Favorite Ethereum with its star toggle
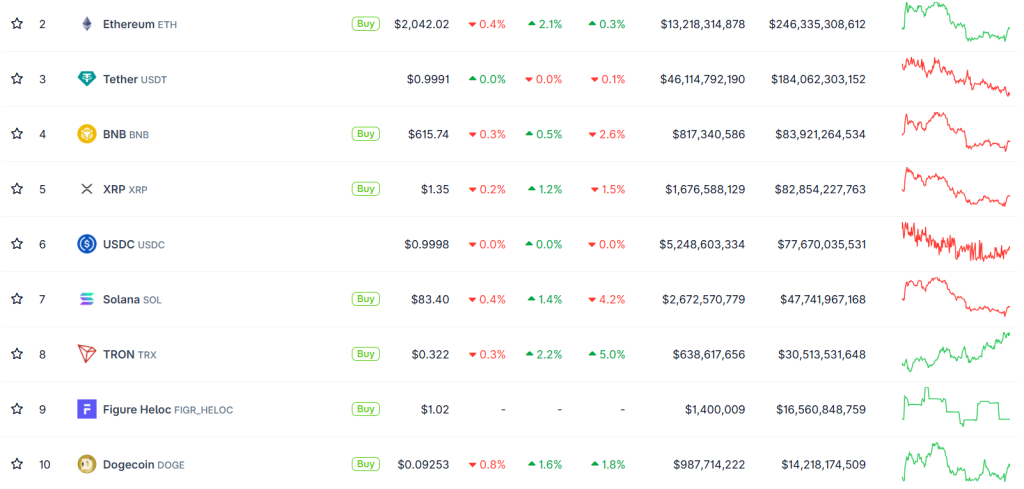The width and height of the screenshot is (1024, 489). coord(17,24)
